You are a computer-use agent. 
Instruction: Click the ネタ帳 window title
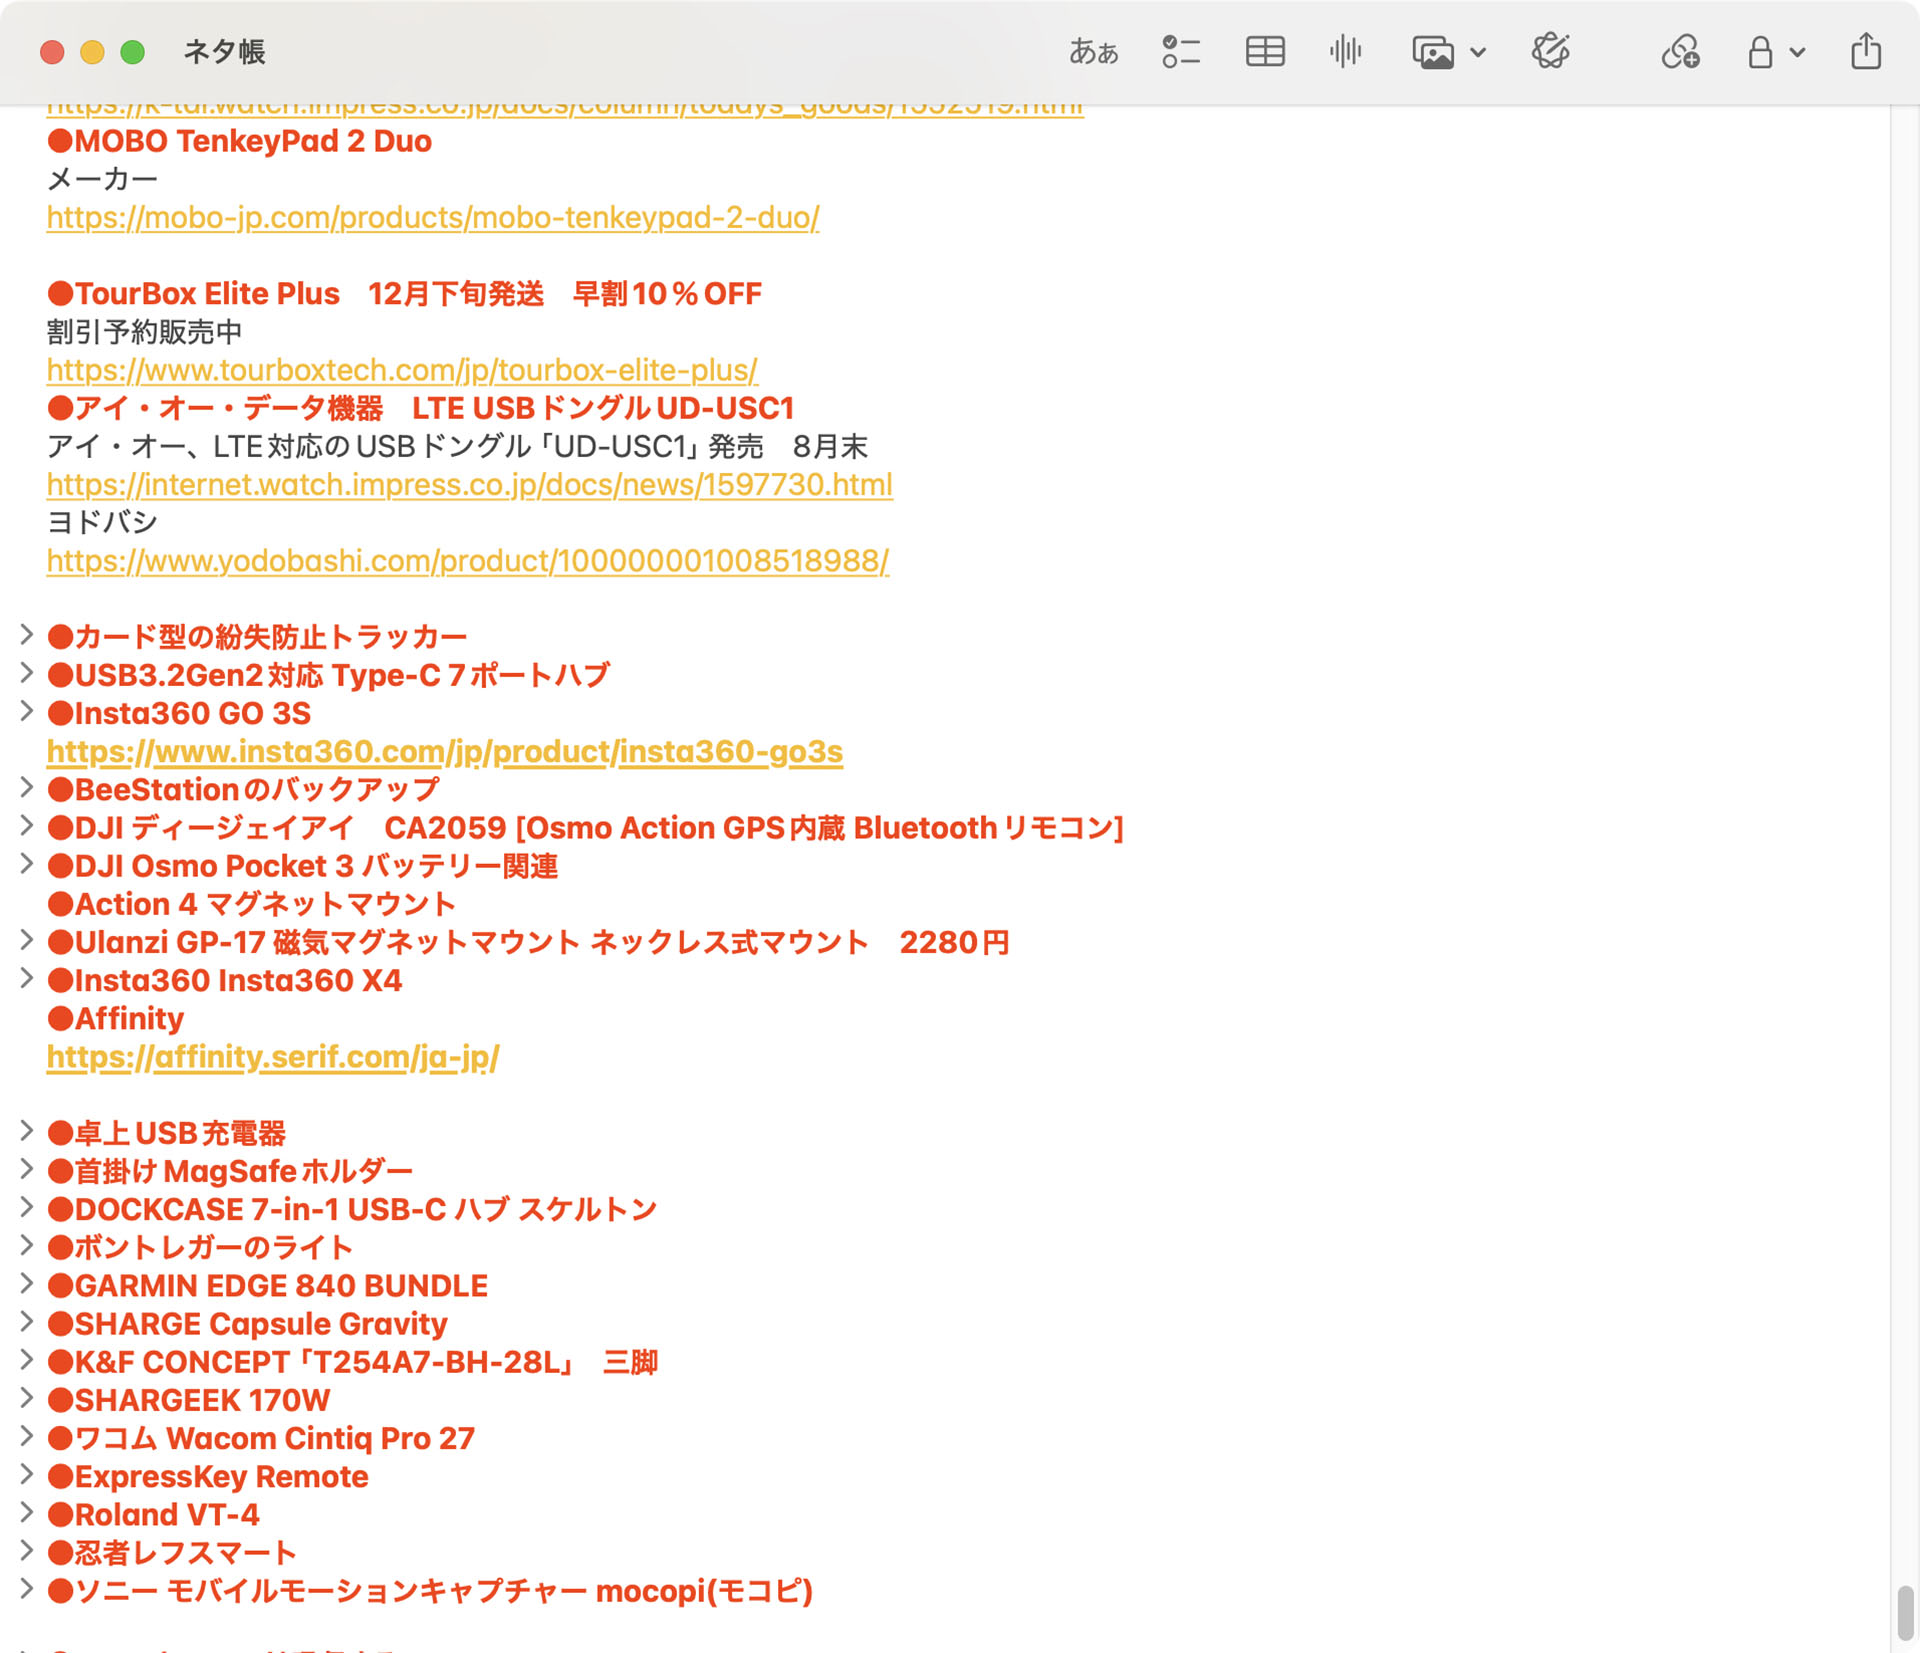click(224, 52)
